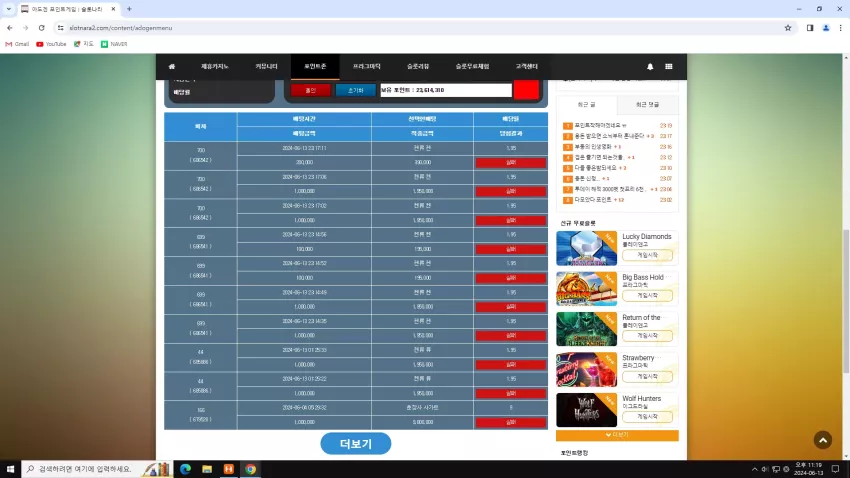This screenshot has width=850, height=478.
Task: Open YouTube bookmark
Action: click(51, 44)
